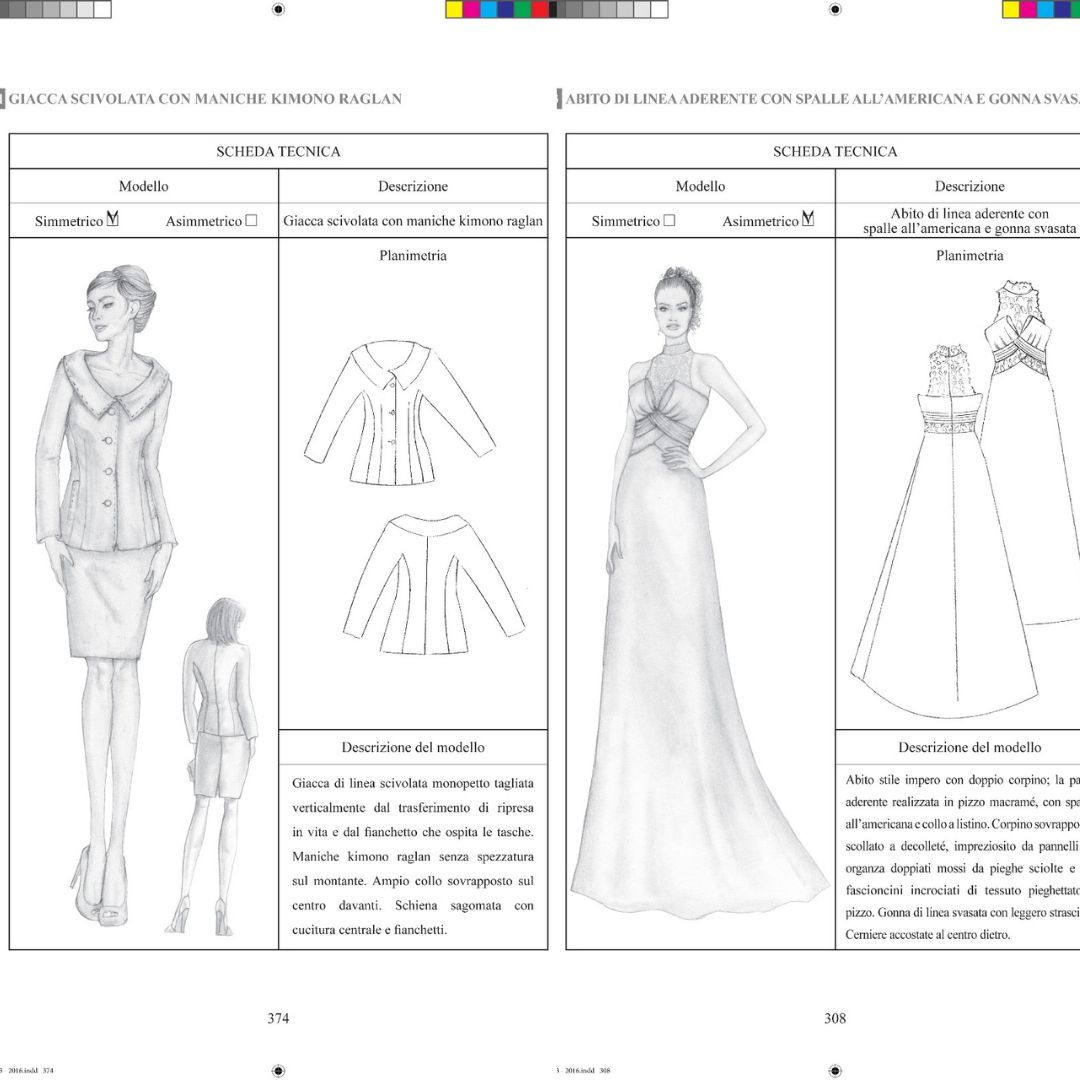Screen dimensions: 1080x1080
Task: Click "SCHEDA TECNICA" on the jacket sheet
Action: 278,152
